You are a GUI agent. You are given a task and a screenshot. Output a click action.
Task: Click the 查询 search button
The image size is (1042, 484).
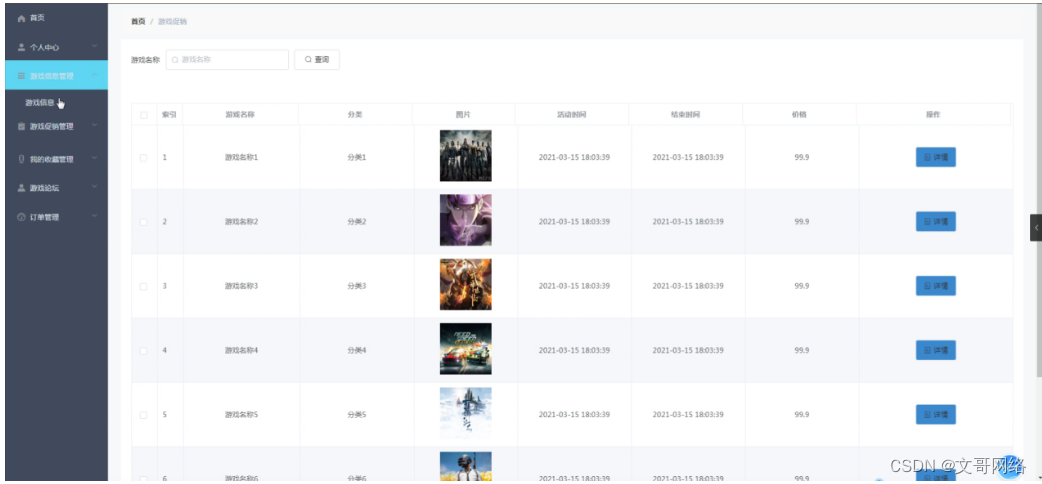pos(317,60)
